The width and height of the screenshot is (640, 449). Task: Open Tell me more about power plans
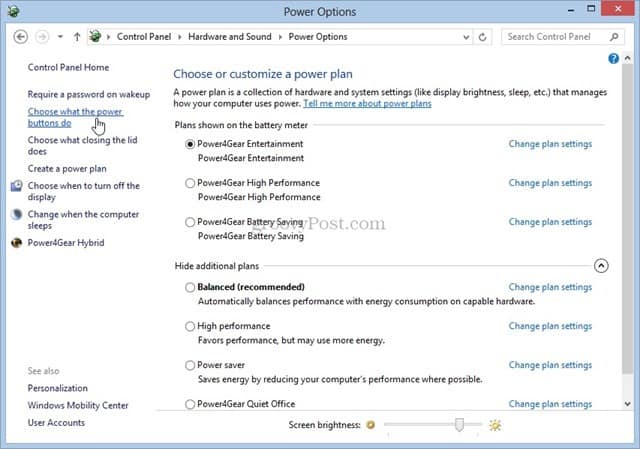(367, 104)
